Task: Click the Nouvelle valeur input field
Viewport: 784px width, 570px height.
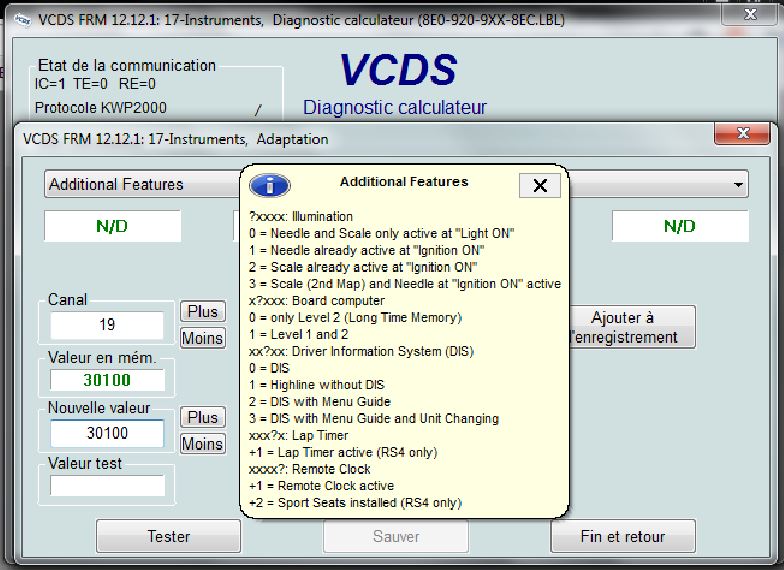Action: (107, 433)
